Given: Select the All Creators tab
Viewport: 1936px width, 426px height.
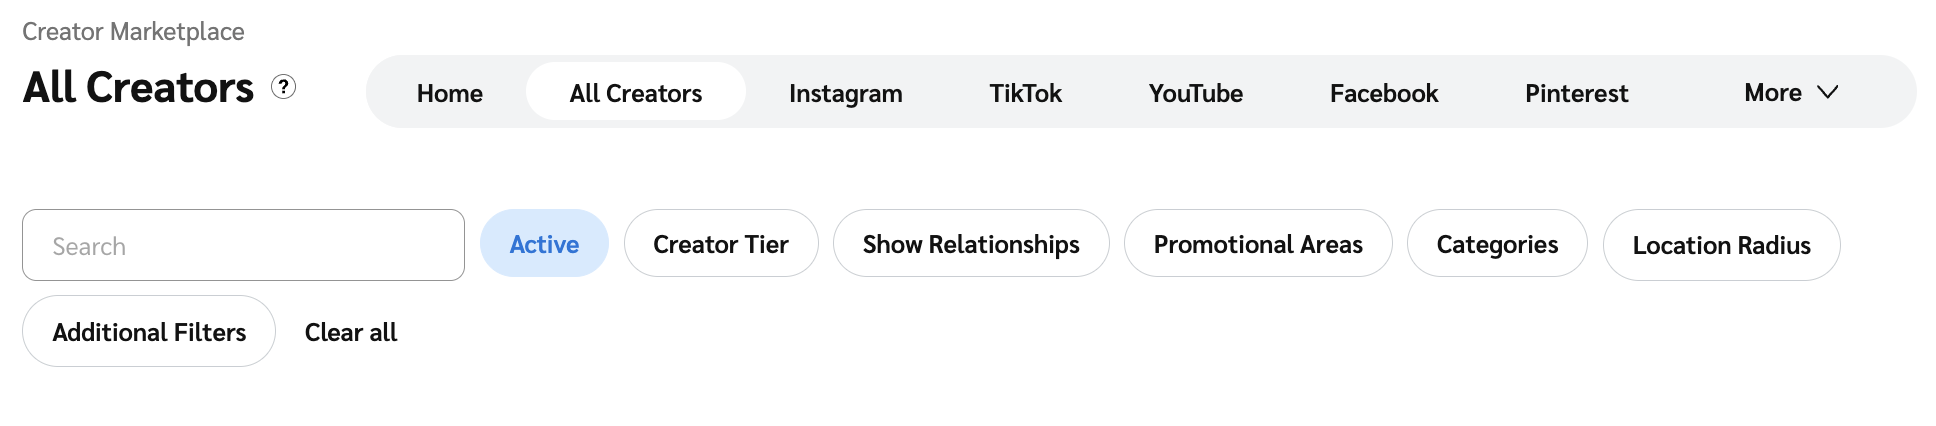Looking at the screenshot, I should 636,93.
